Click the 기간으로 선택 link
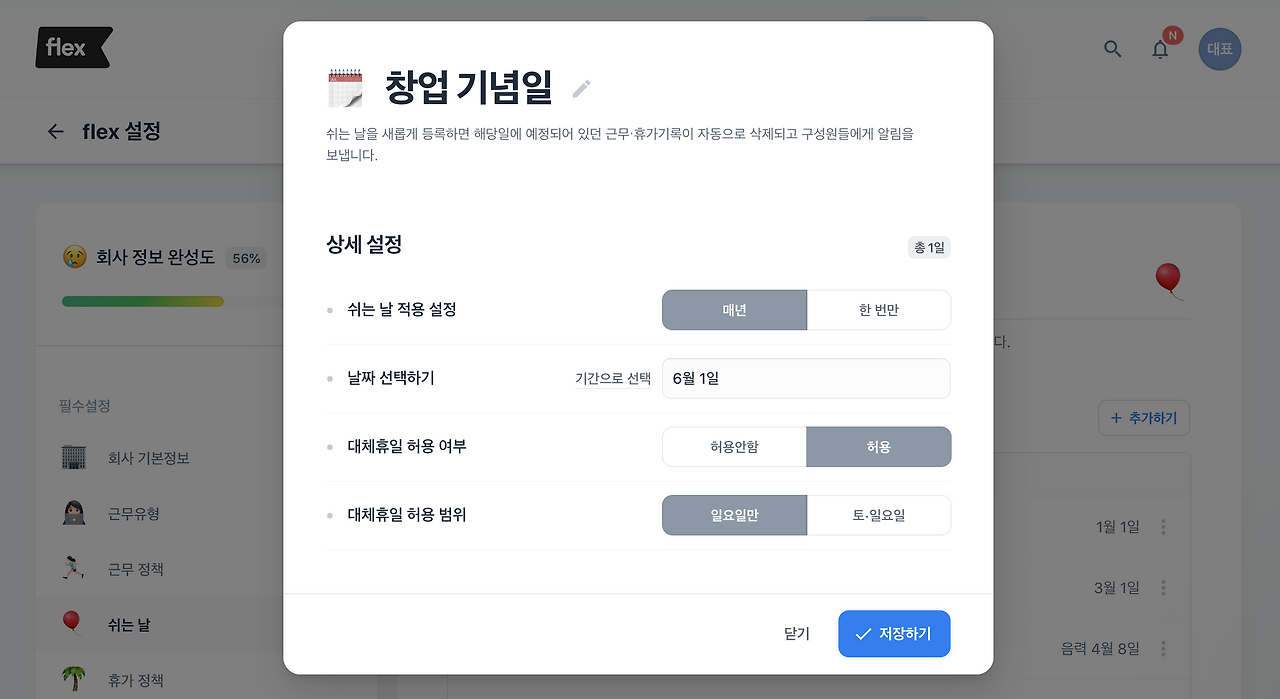1280x699 pixels. [613, 379]
